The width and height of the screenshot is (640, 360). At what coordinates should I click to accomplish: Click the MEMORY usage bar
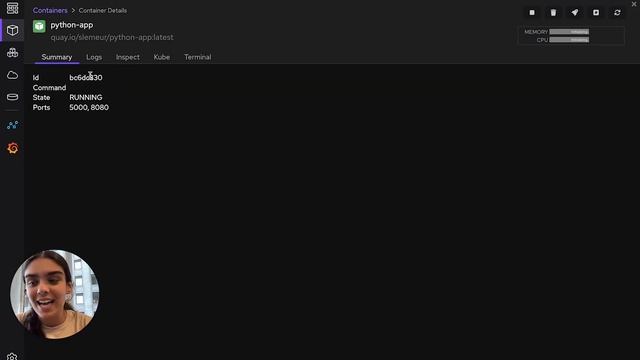point(569,32)
